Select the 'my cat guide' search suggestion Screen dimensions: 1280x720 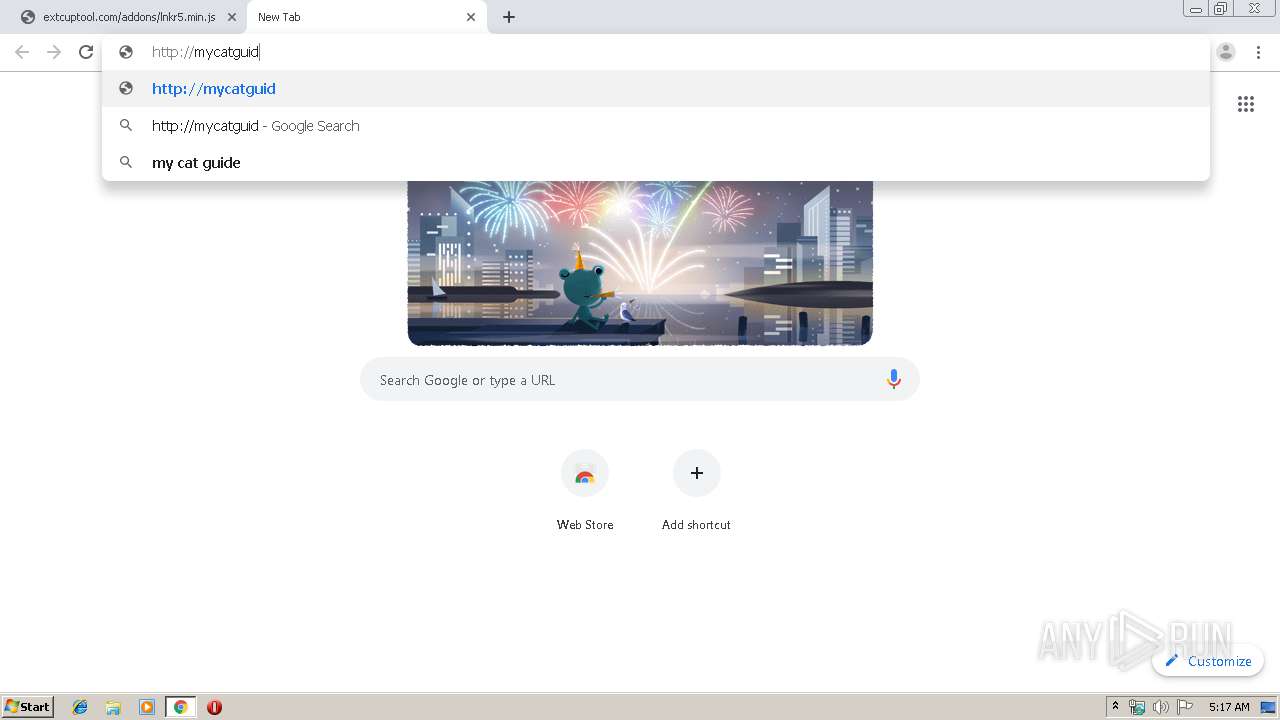(x=656, y=162)
